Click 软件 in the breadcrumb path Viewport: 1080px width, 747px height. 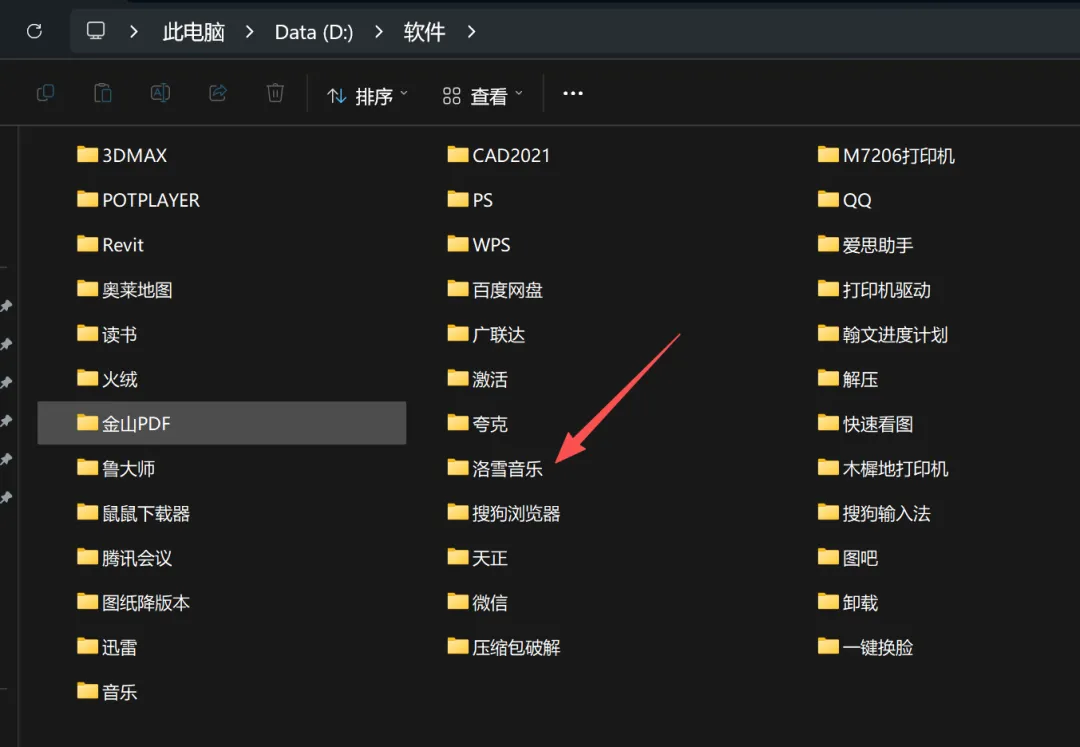[424, 32]
